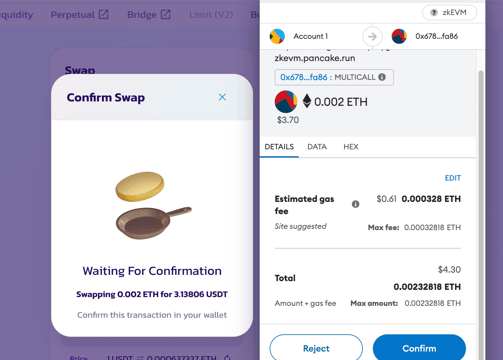503x360 pixels.
Task: Select the DETAILS tab
Action: pyautogui.click(x=279, y=147)
